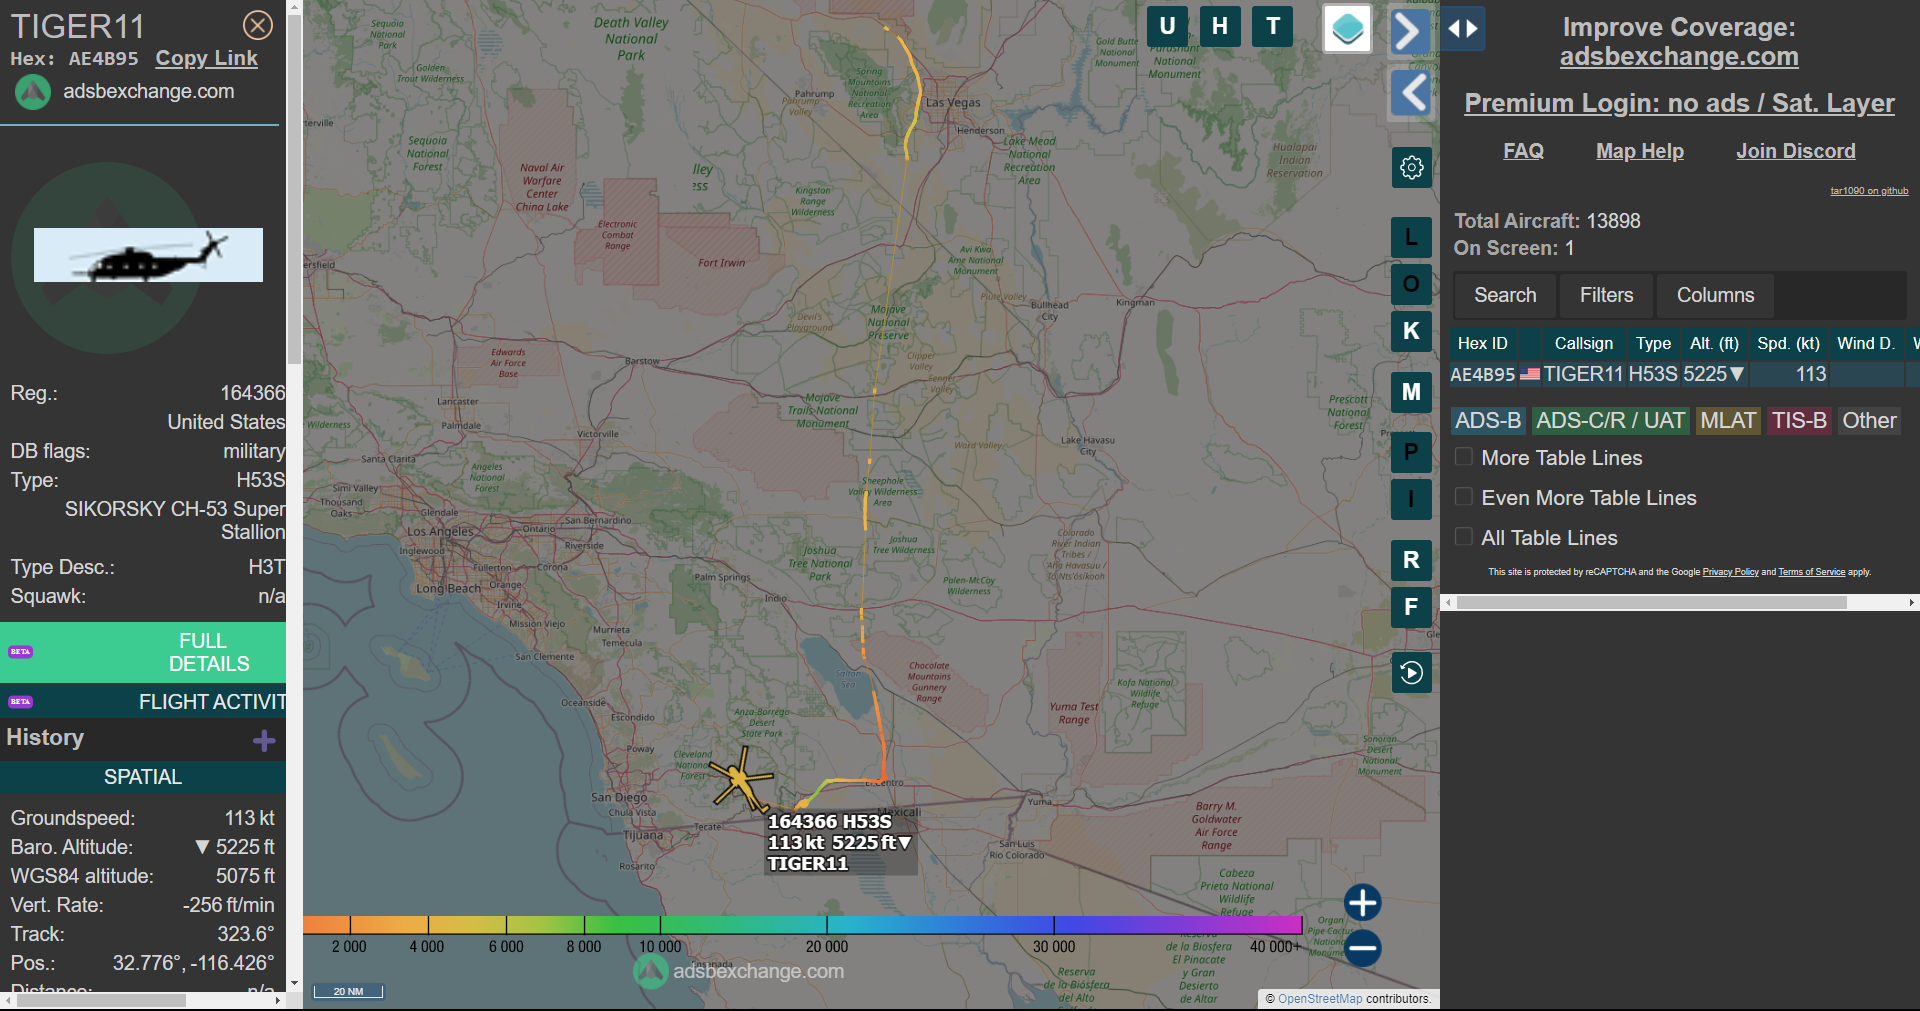Screen dimensions: 1920x1011
Task: Click the F map button
Action: point(1412,607)
